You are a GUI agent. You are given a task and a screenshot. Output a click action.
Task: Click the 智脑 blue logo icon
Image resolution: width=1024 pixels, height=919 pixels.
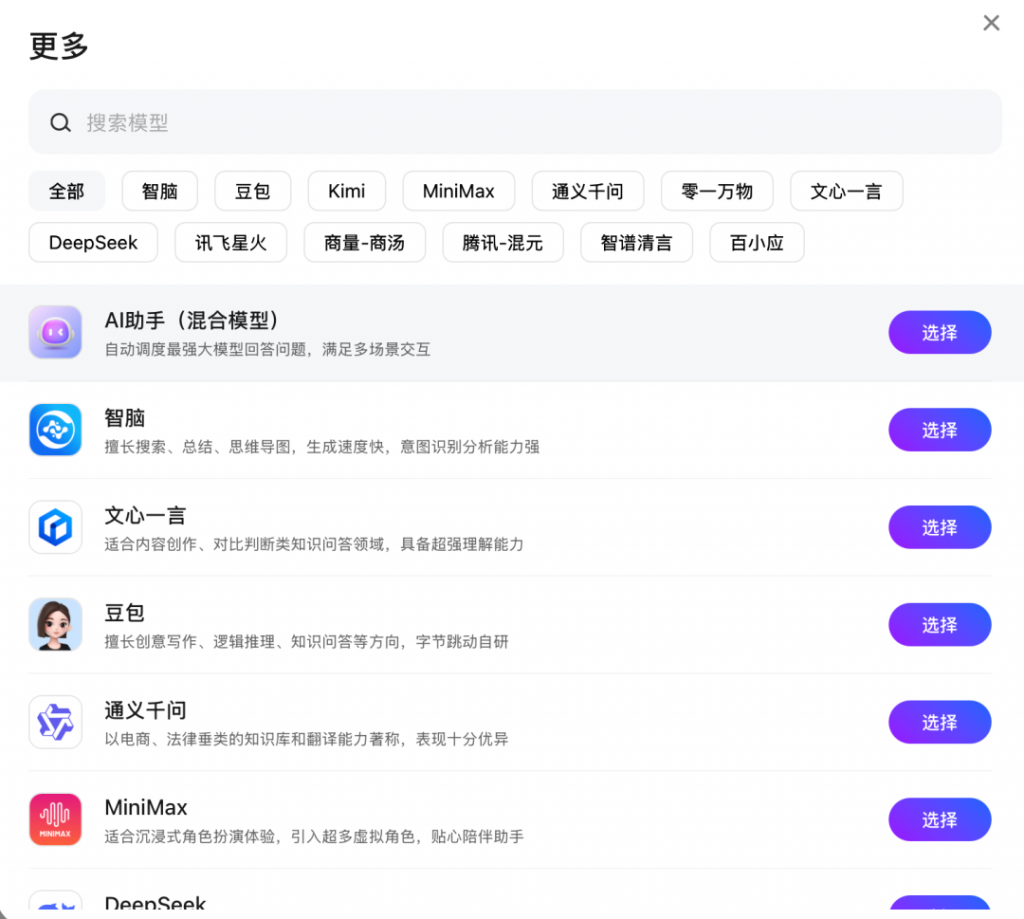56,430
